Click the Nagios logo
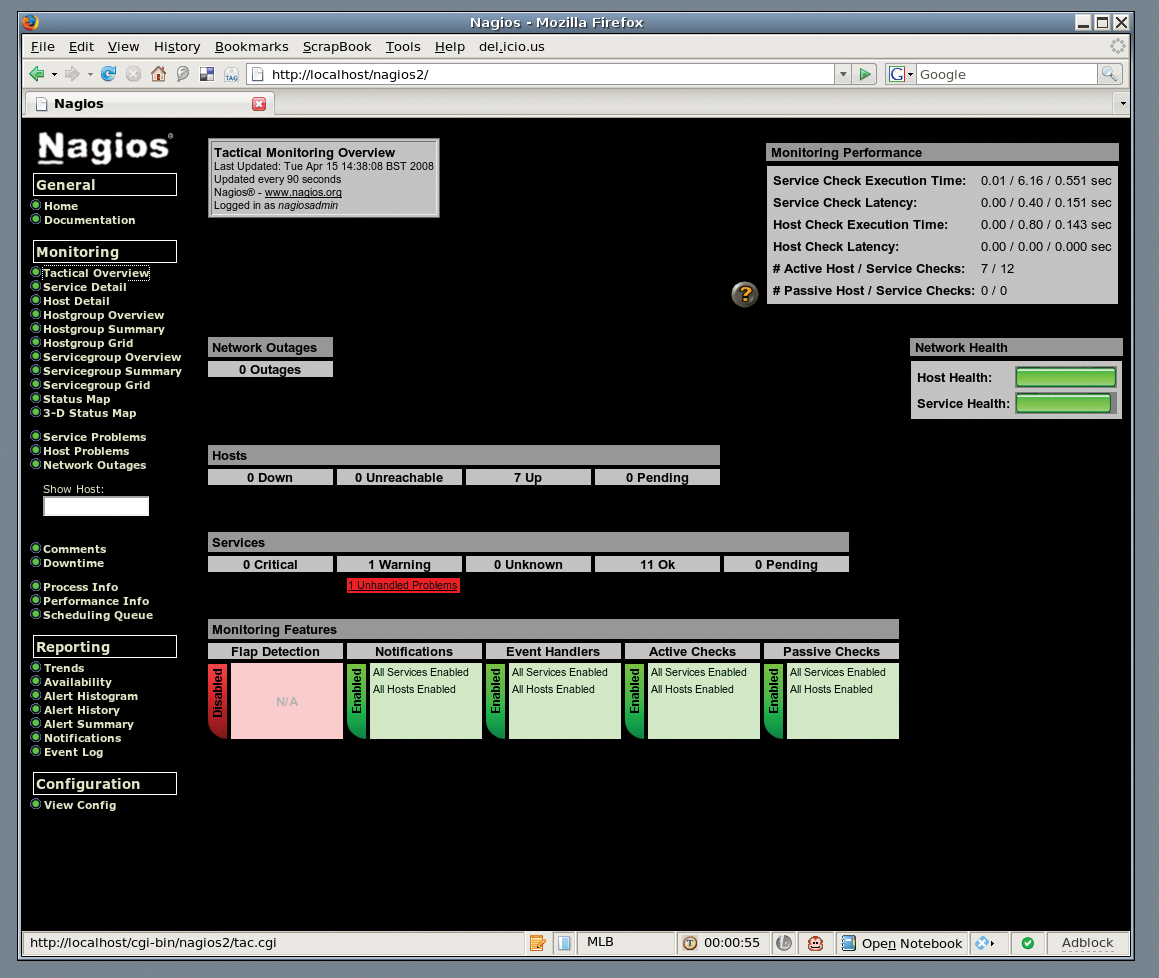The width and height of the screenshot is (1159, 978). (105, 147)
